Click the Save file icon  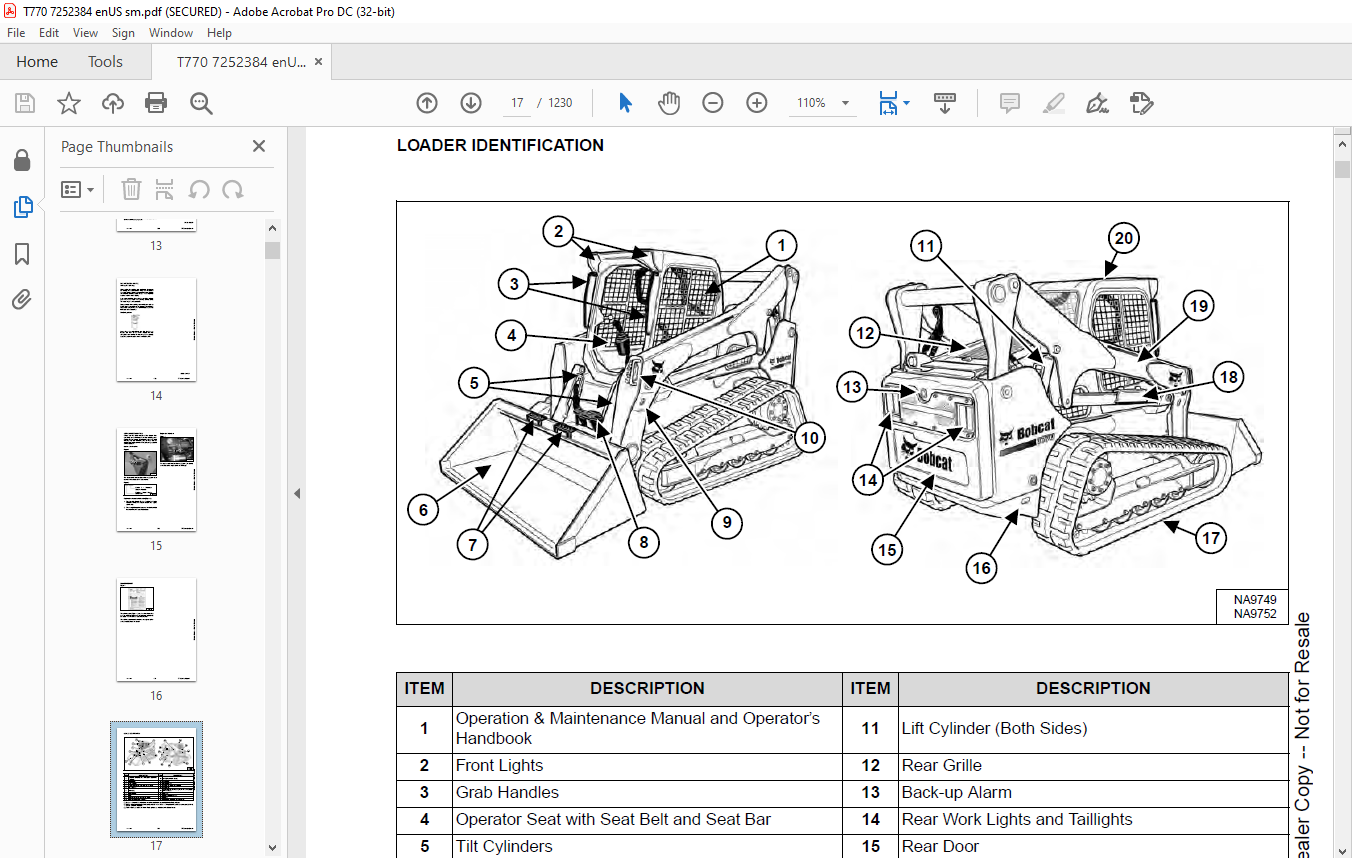click(25, 103)
